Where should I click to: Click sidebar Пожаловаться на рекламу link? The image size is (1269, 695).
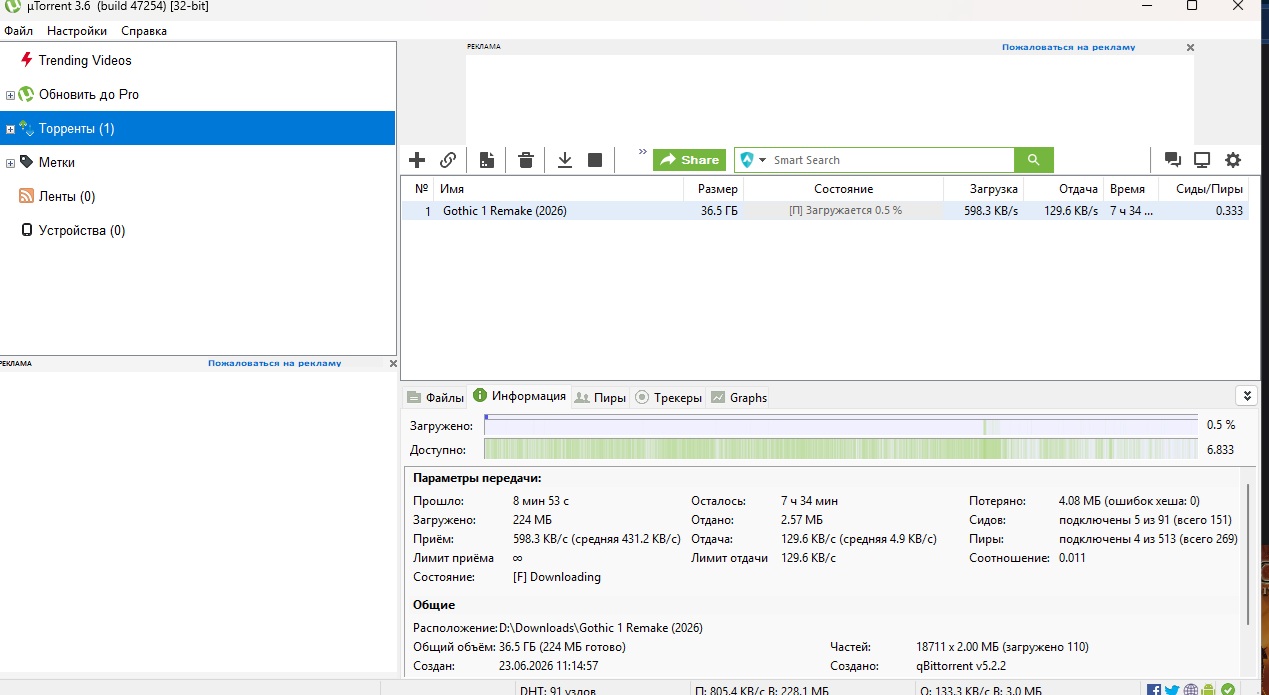(x=274, y=363)
